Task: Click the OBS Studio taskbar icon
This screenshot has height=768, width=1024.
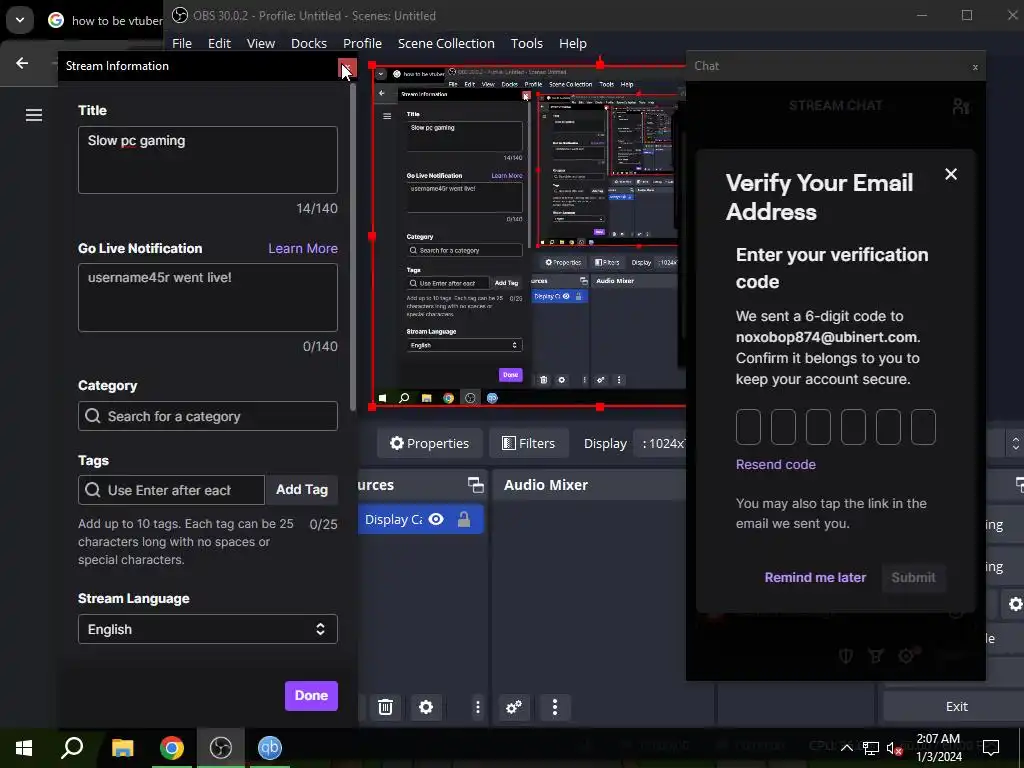Action: point(221,748)
